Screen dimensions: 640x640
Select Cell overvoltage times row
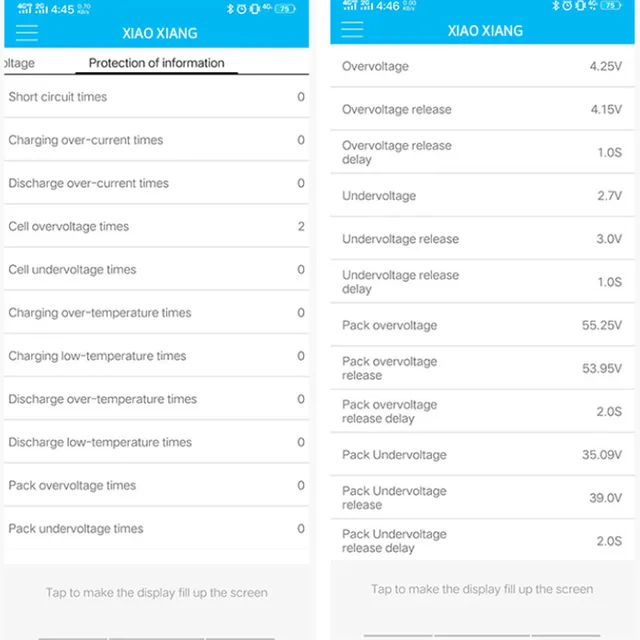click(156, 226)
